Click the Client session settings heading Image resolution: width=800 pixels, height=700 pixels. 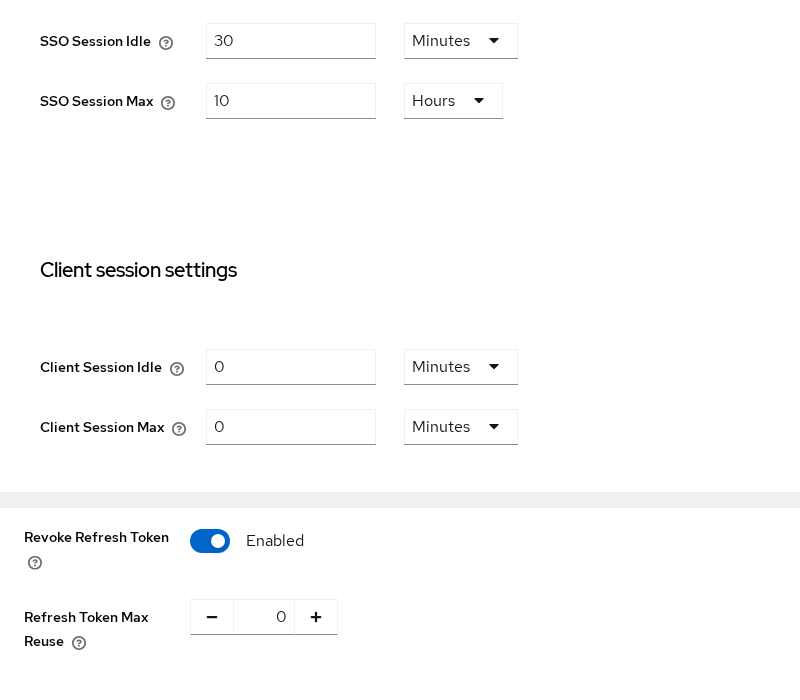138,270
